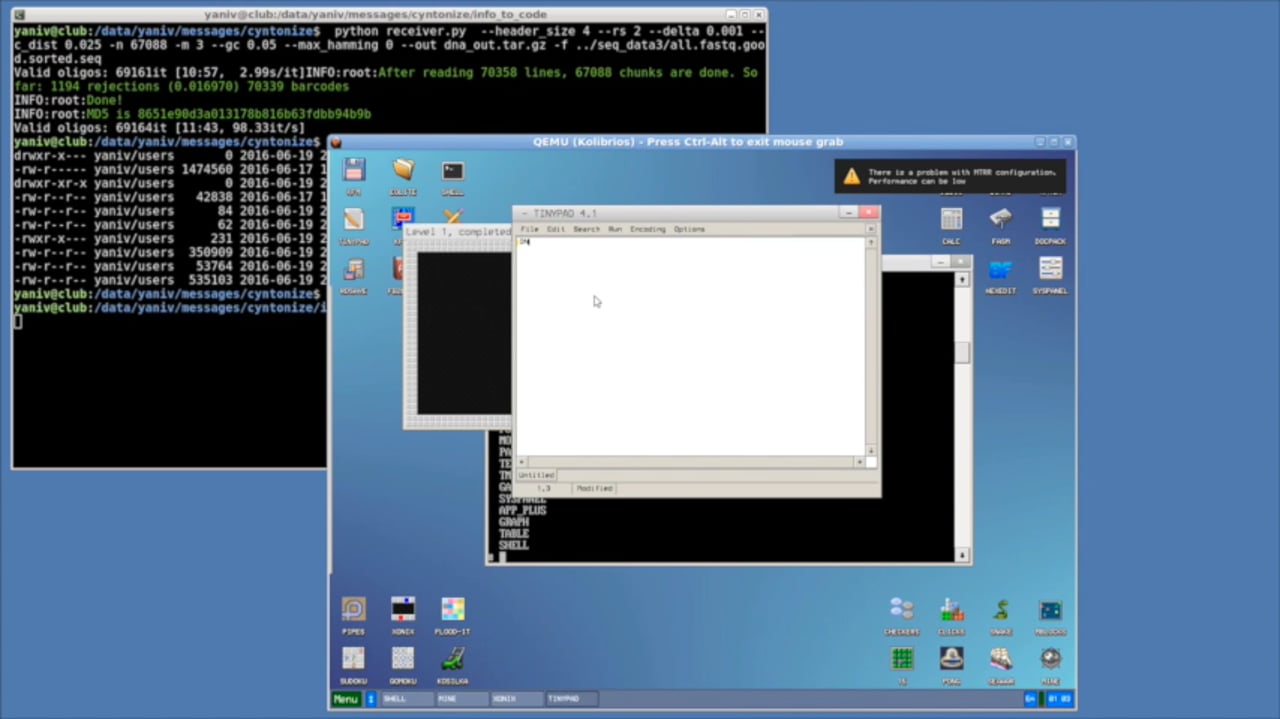Launch the CALC calculator icon
Screen dimensions: 1280x719
click(x=951, y=219)
